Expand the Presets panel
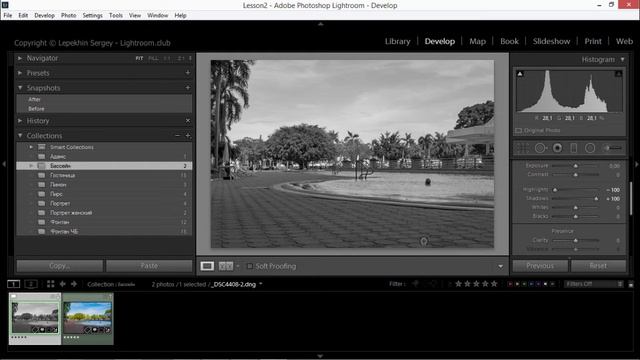 [20, 73]
